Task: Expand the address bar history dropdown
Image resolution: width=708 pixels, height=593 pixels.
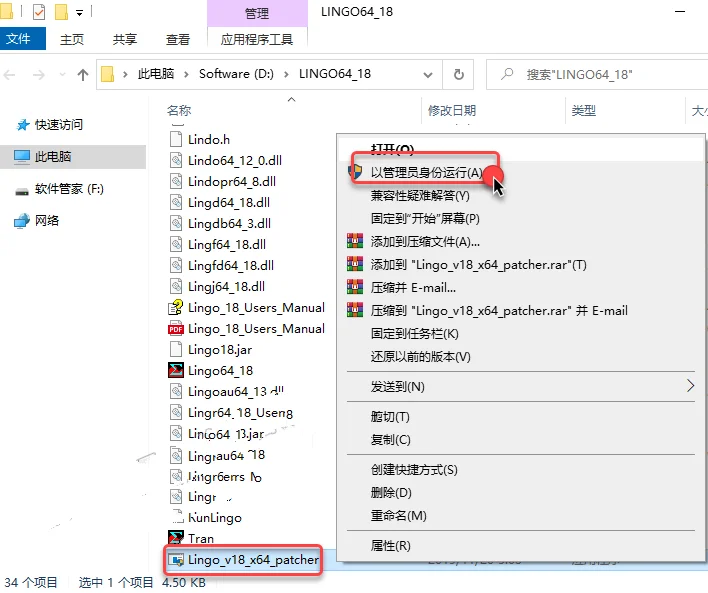Action: pos(428,75)
